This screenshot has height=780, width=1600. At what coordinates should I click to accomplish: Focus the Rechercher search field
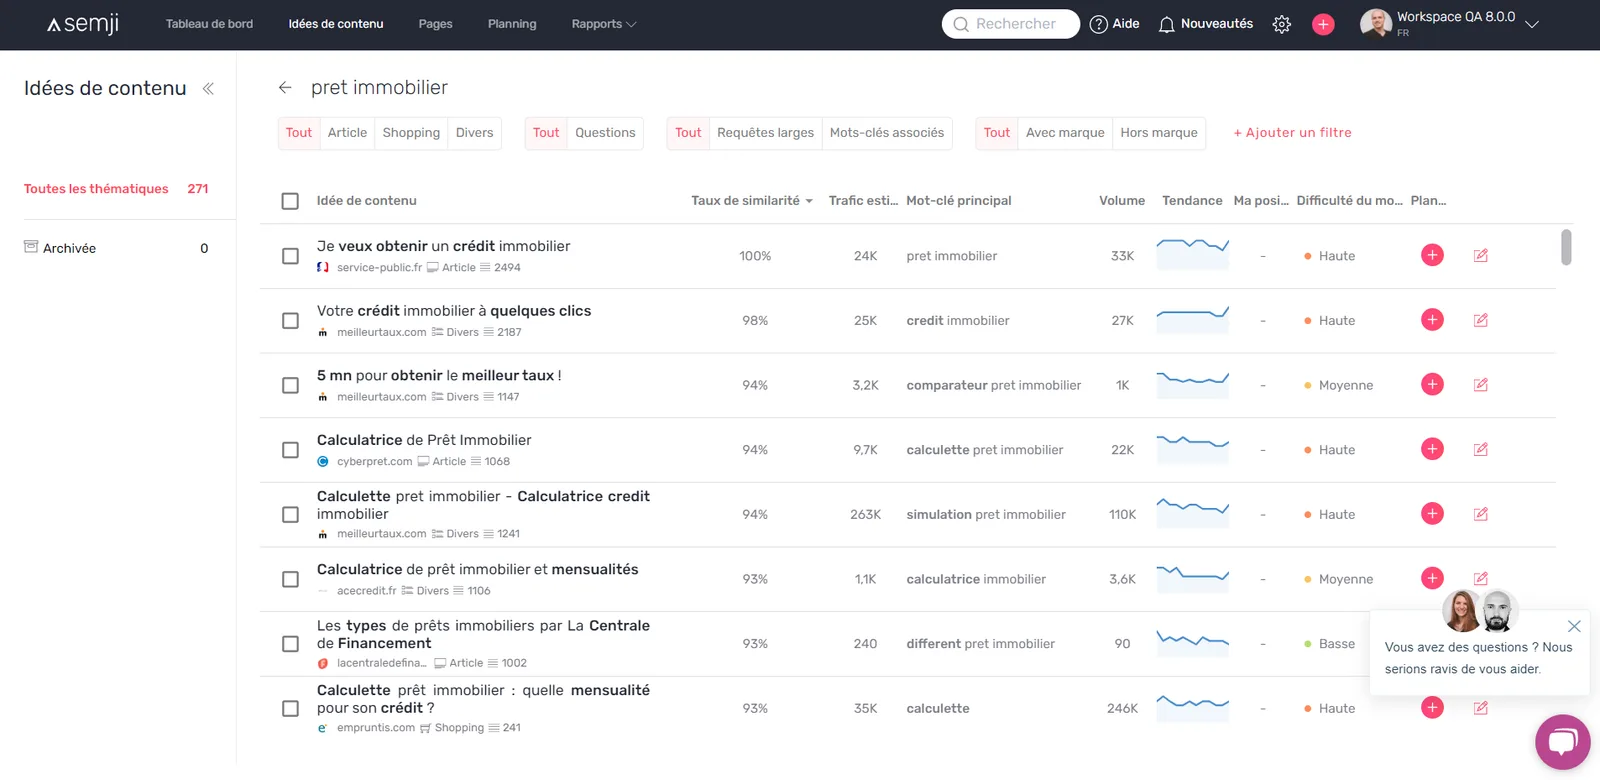(1010, 24)
